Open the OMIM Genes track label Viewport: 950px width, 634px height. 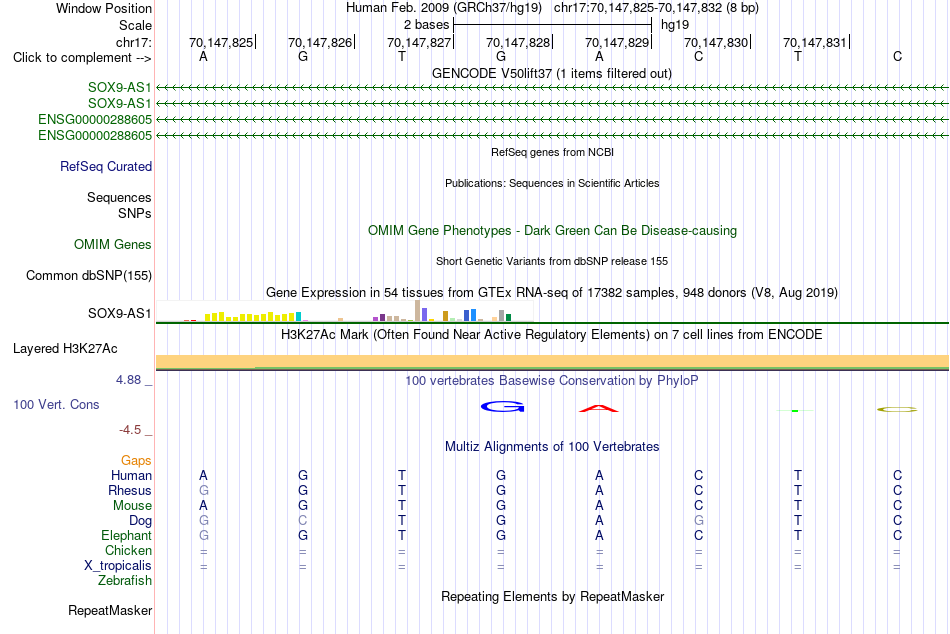pyautogui.click(x=113, y=244)
